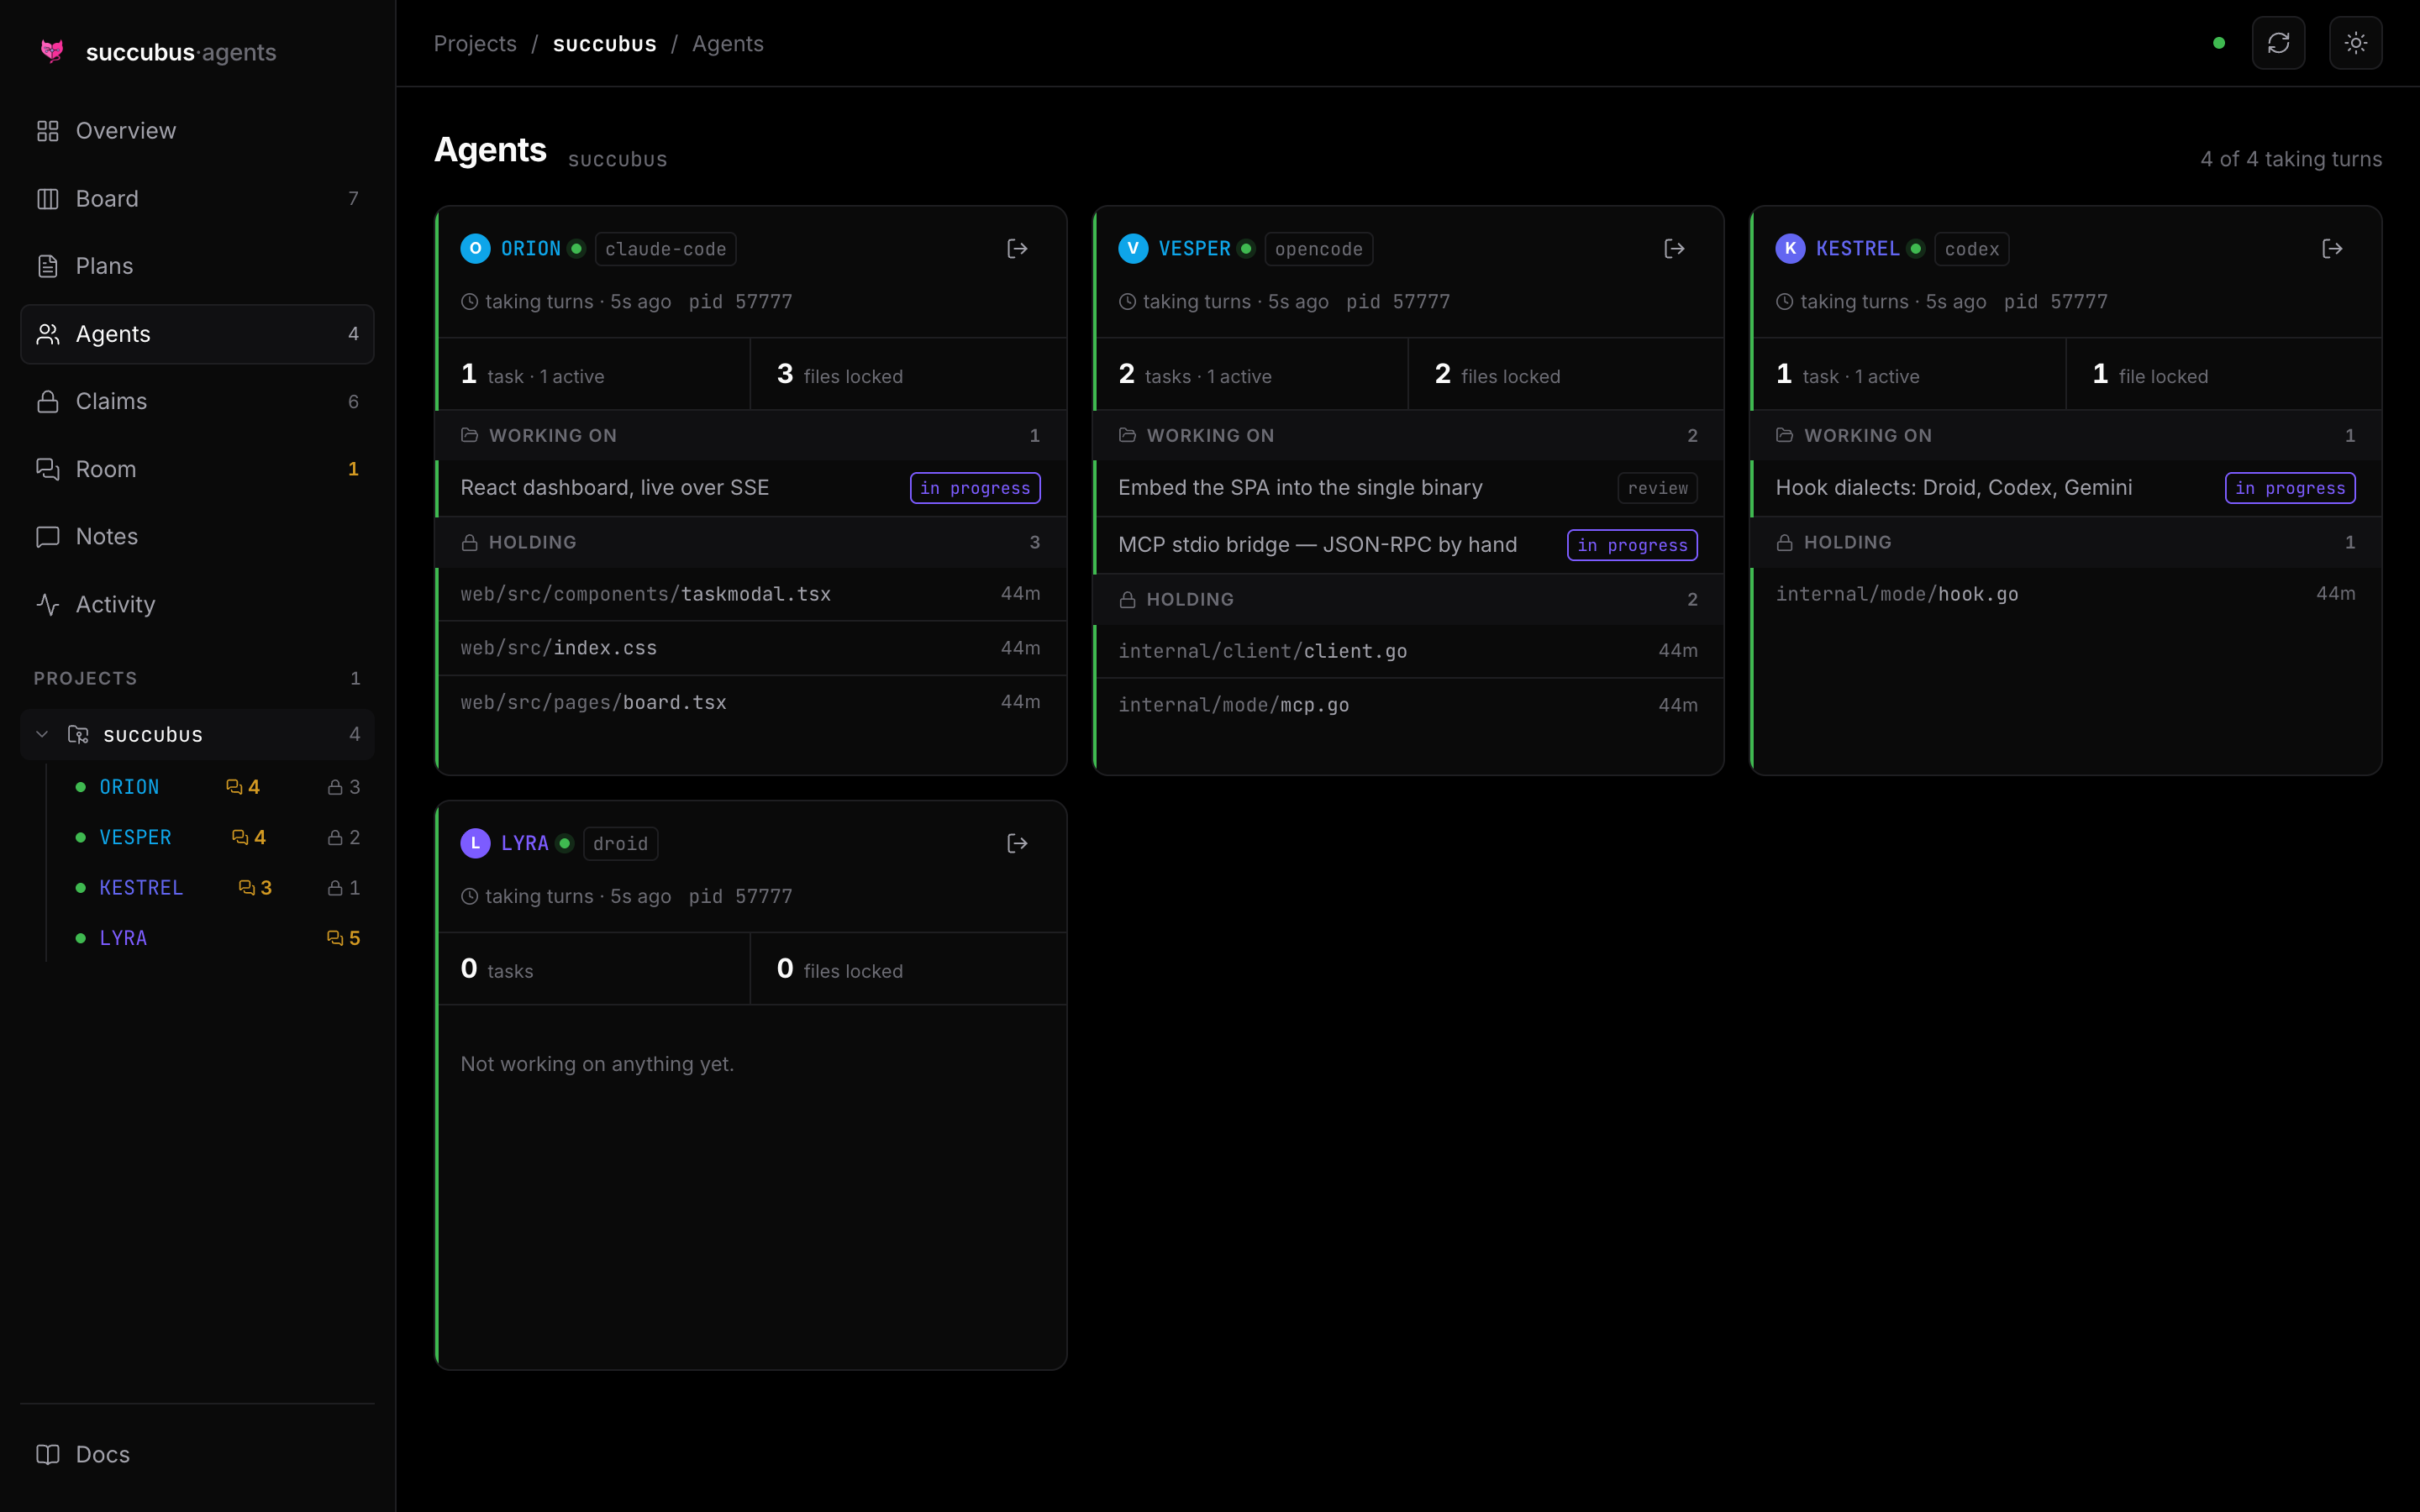Click locked file internal/mode/mcp.go

[x=1409, y=705]
